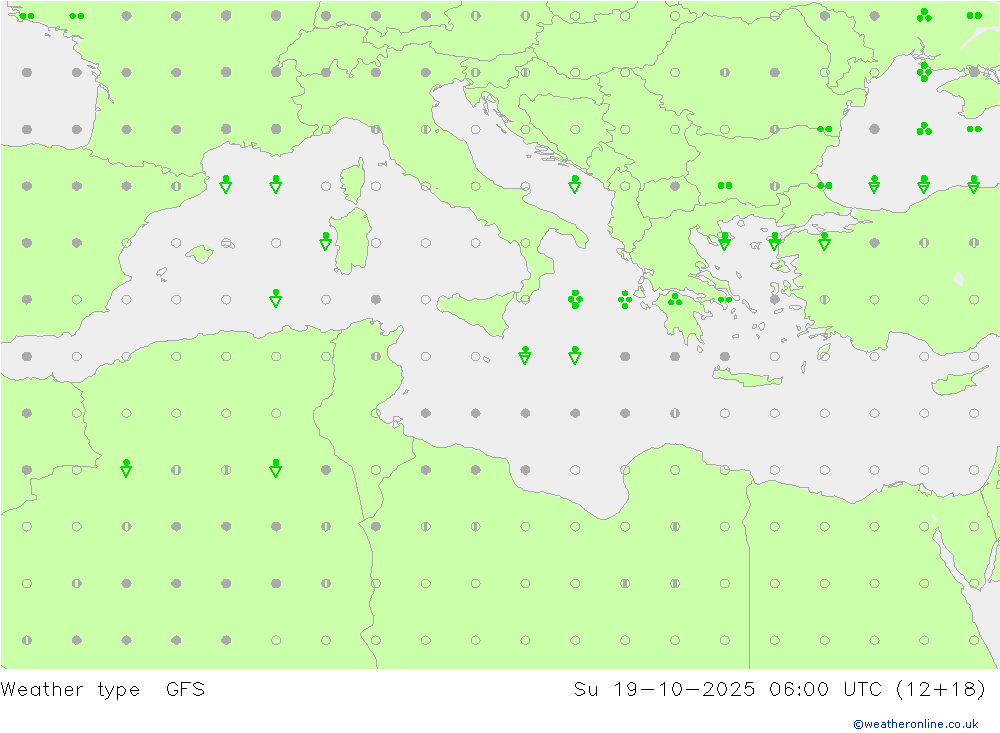Click the shower symbol over northern Greece near Thessaloniki
1000x733 pixels.
tap(724, 241)
